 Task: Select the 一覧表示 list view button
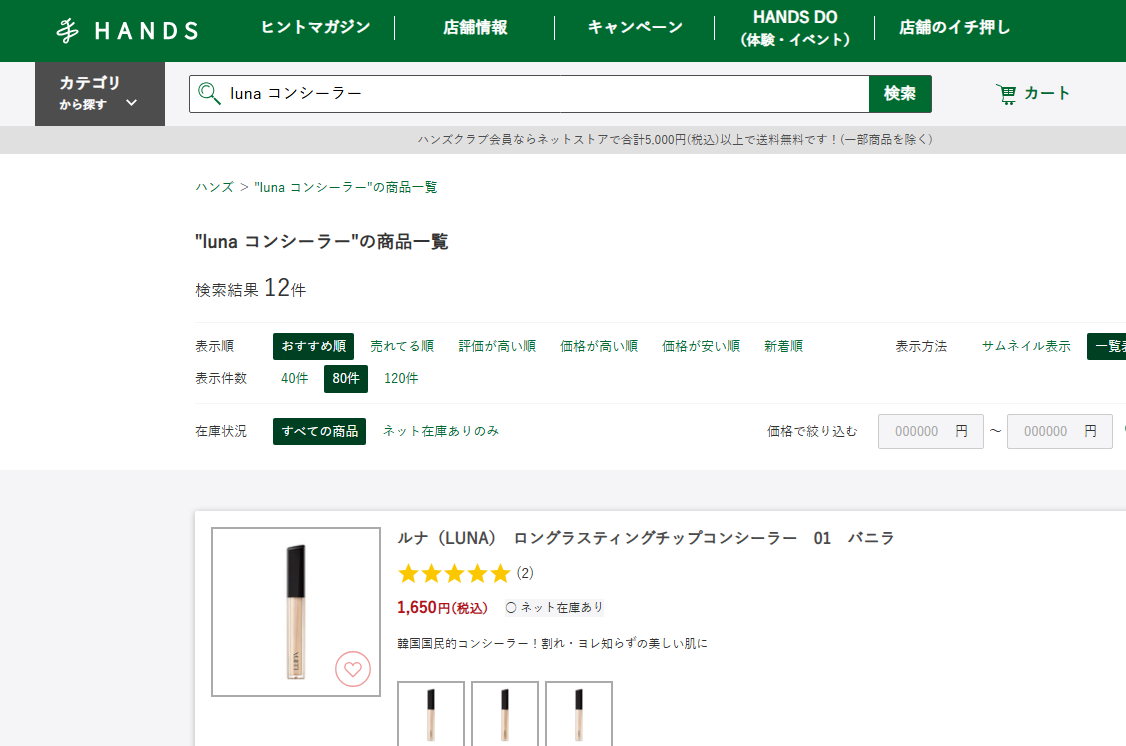click(x=1107, y=346)
